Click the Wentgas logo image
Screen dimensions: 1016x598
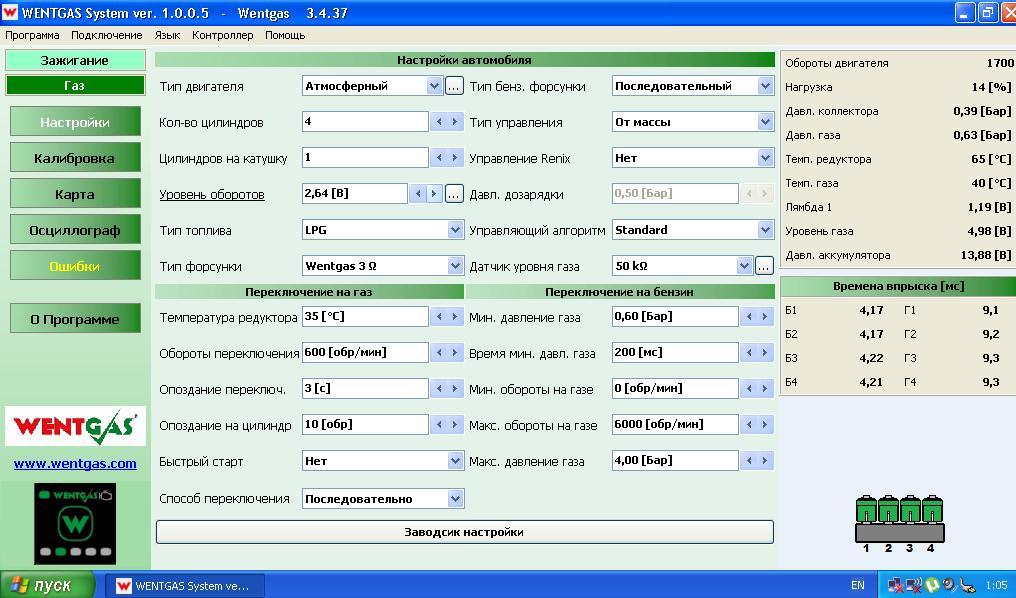click(75, 427)
